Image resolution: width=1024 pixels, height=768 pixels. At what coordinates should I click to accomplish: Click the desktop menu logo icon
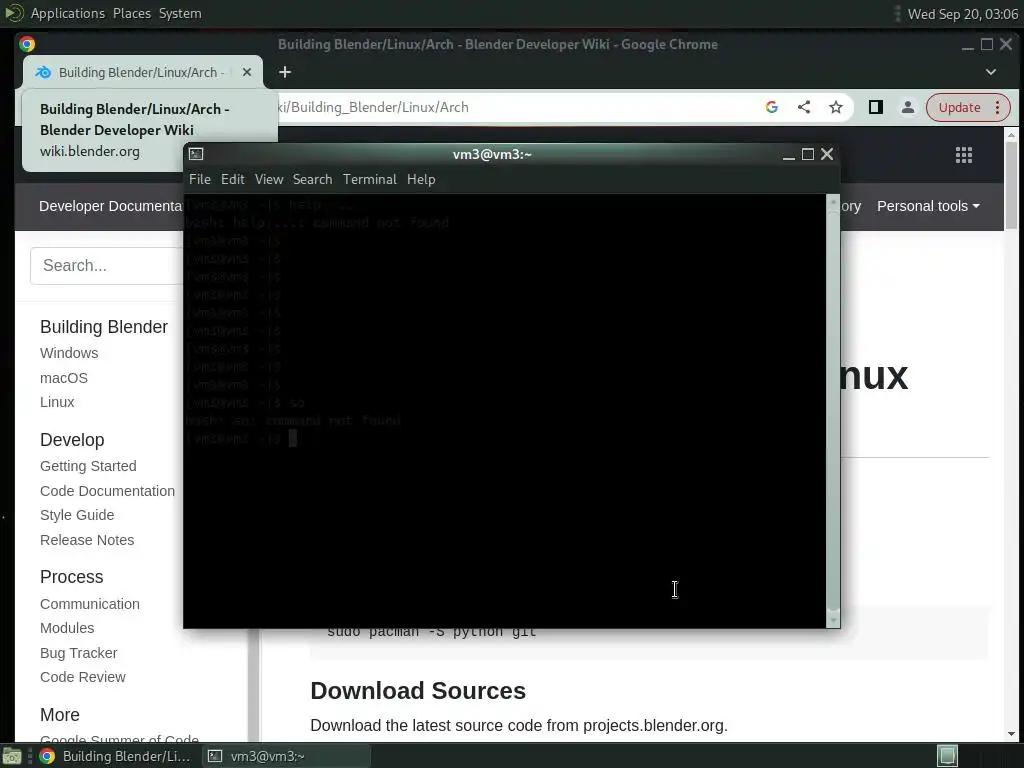coord(13,13)
